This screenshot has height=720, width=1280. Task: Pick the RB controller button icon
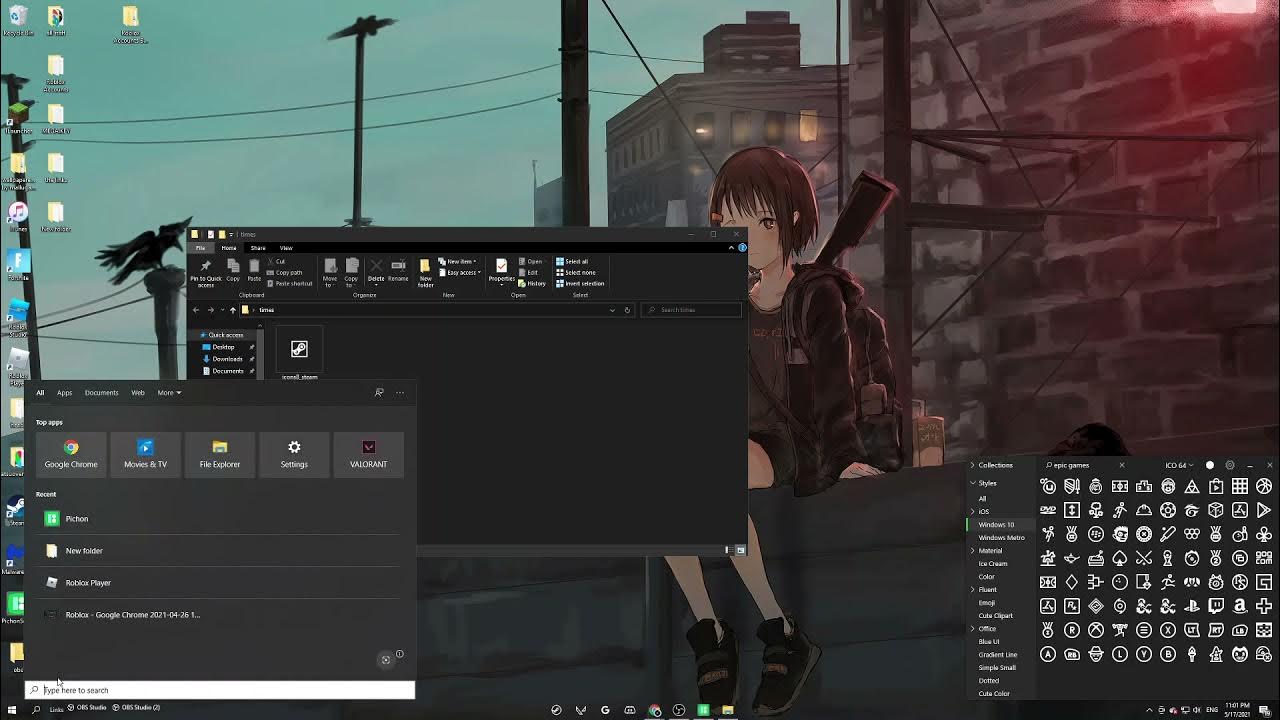(x=1072, y=654)
